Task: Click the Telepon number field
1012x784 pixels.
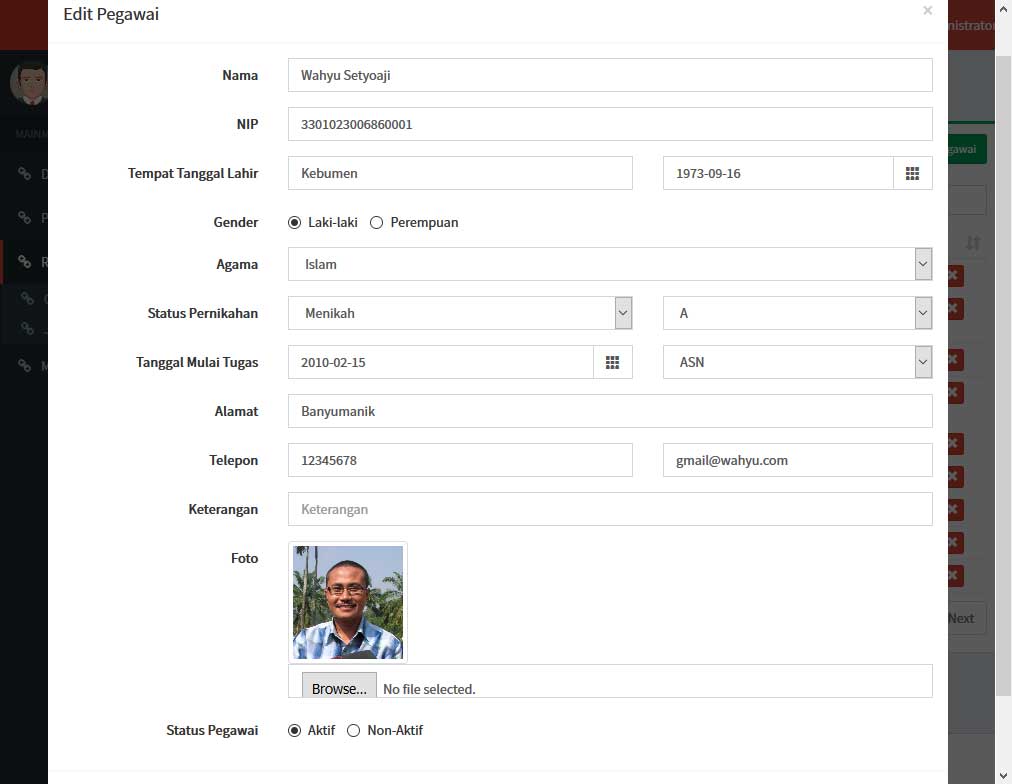Action: tap(460, 460)
